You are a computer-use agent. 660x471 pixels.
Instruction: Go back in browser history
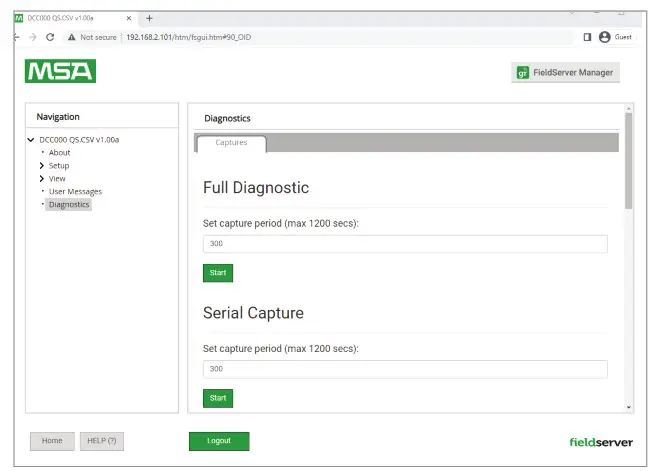[16, 37]
